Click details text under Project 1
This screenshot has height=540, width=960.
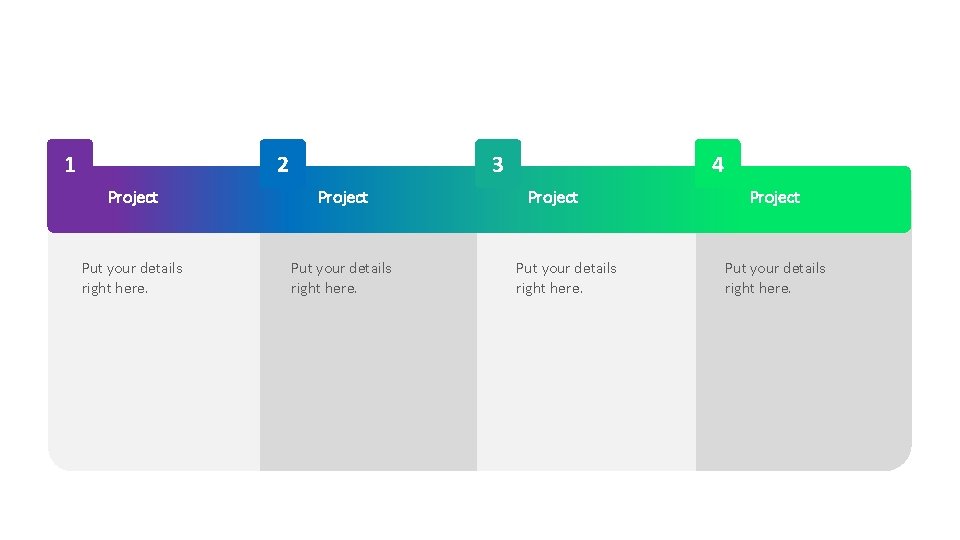(132, 278)
